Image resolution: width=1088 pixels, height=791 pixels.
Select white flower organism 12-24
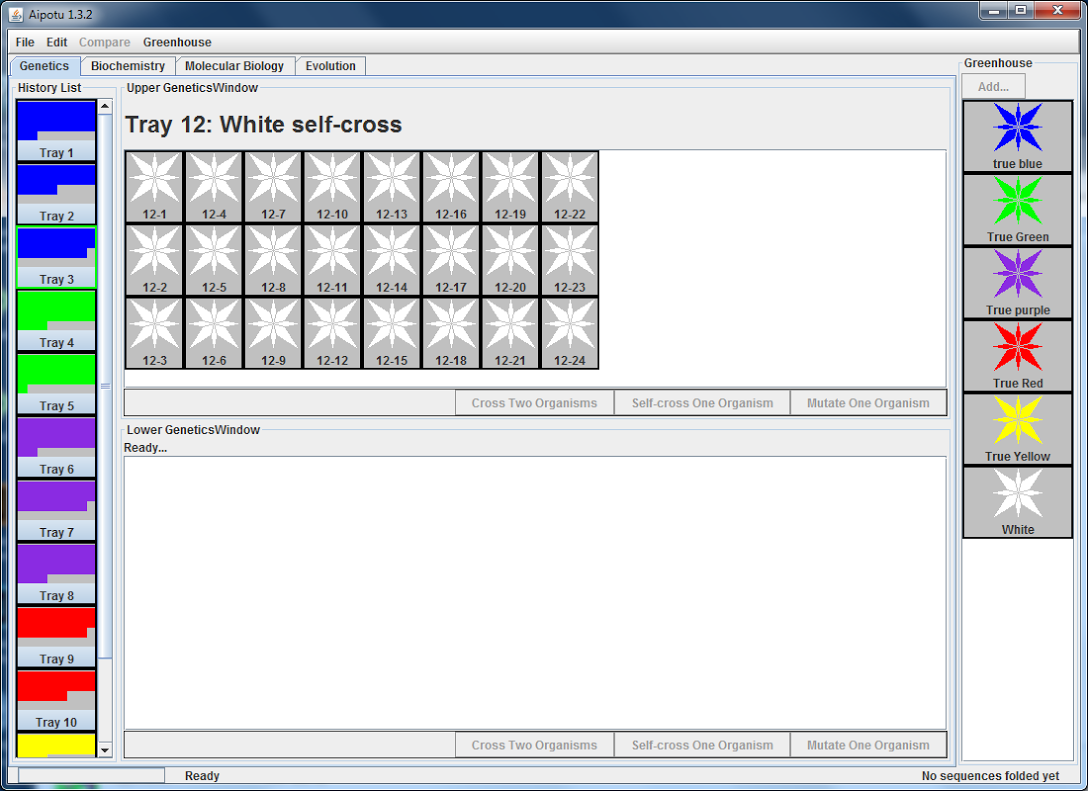569,331
